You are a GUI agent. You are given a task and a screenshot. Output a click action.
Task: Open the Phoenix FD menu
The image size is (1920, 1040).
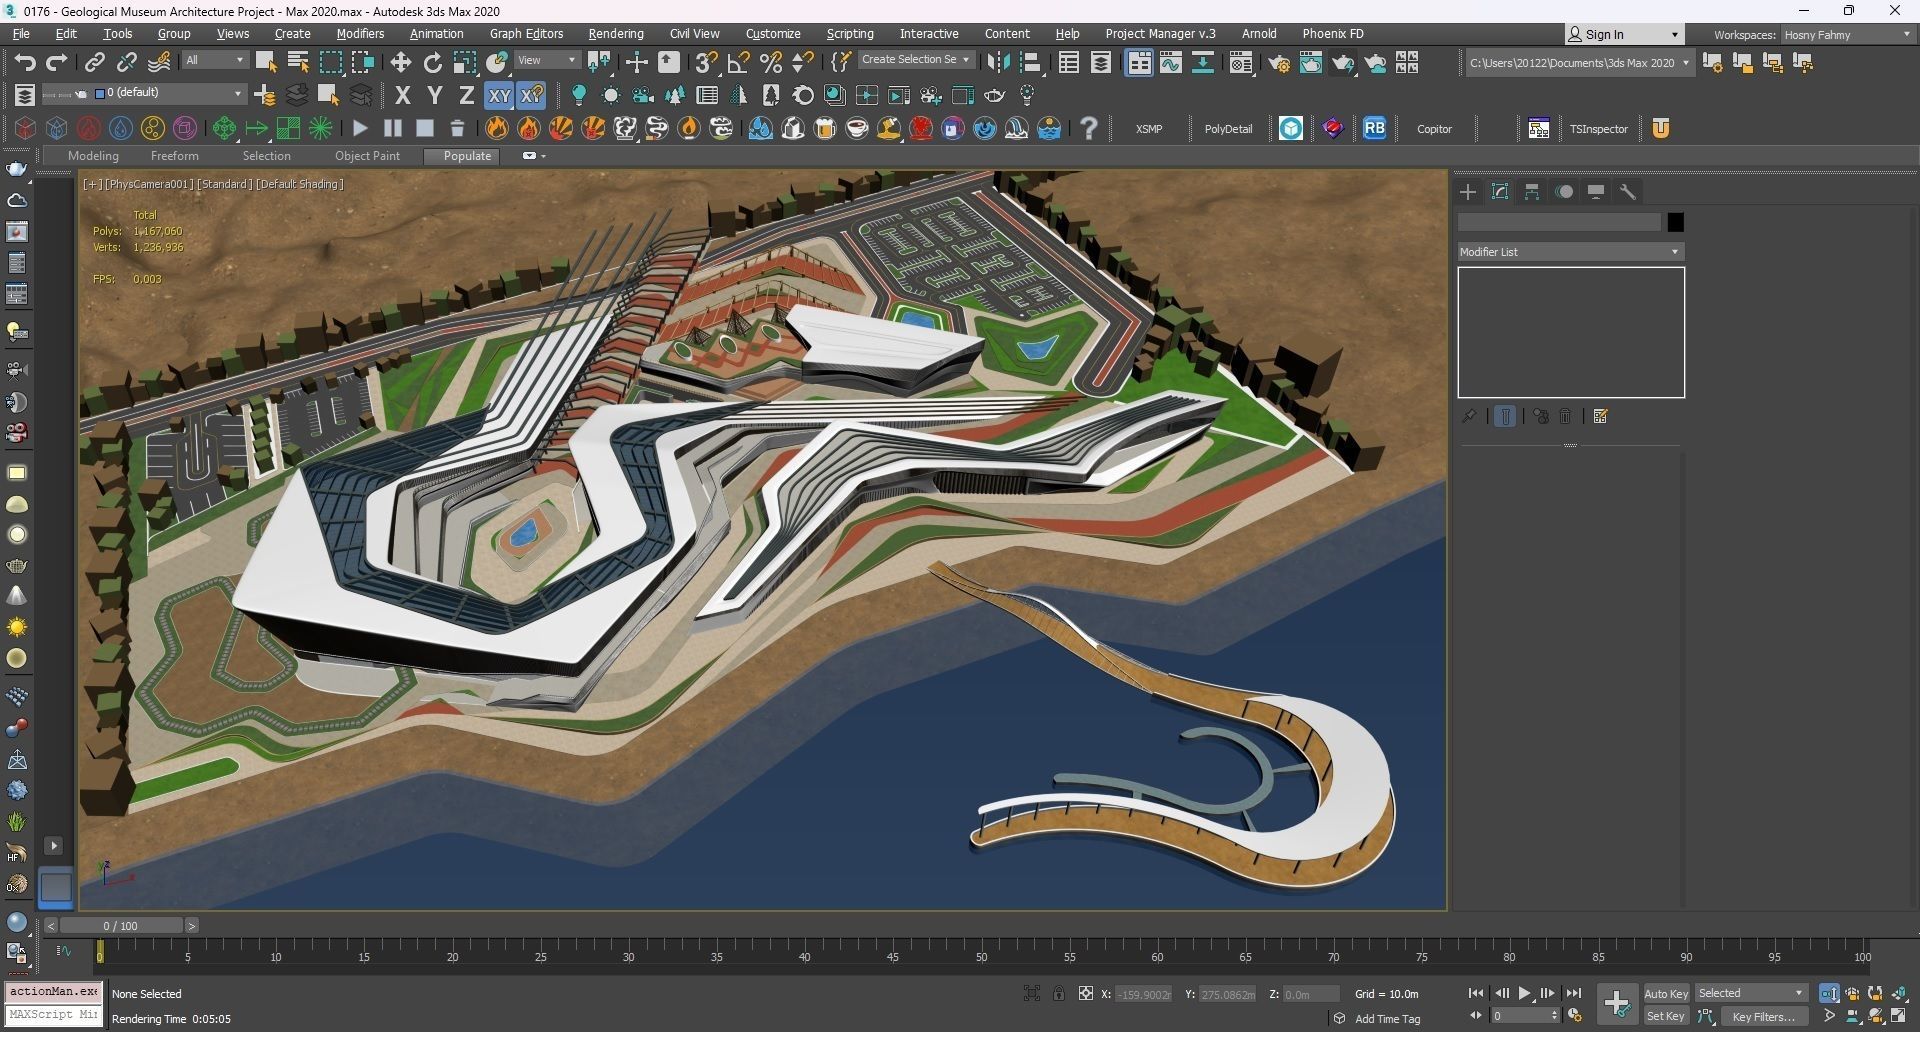click(1332, 34)
